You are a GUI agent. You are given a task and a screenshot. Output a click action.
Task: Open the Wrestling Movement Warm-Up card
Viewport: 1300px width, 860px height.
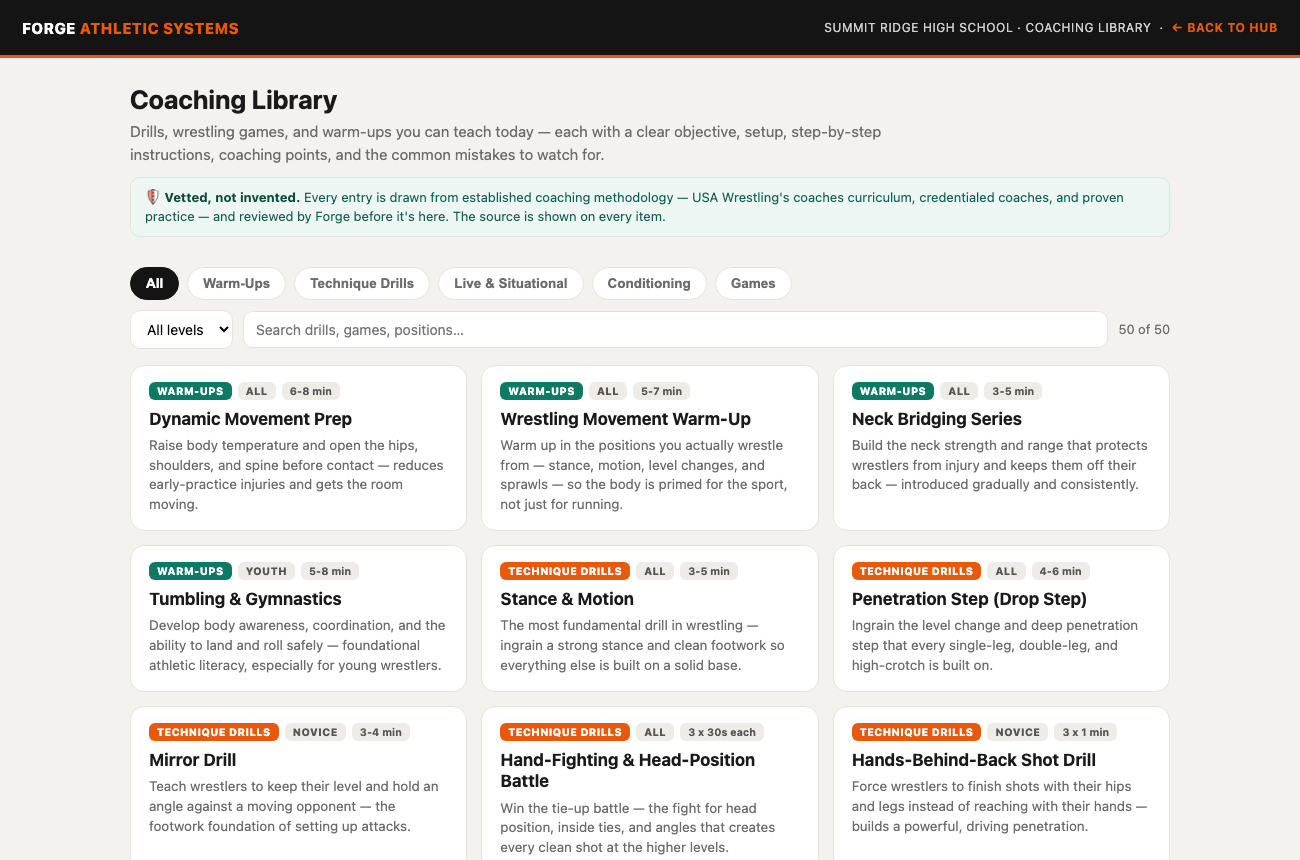650,447
